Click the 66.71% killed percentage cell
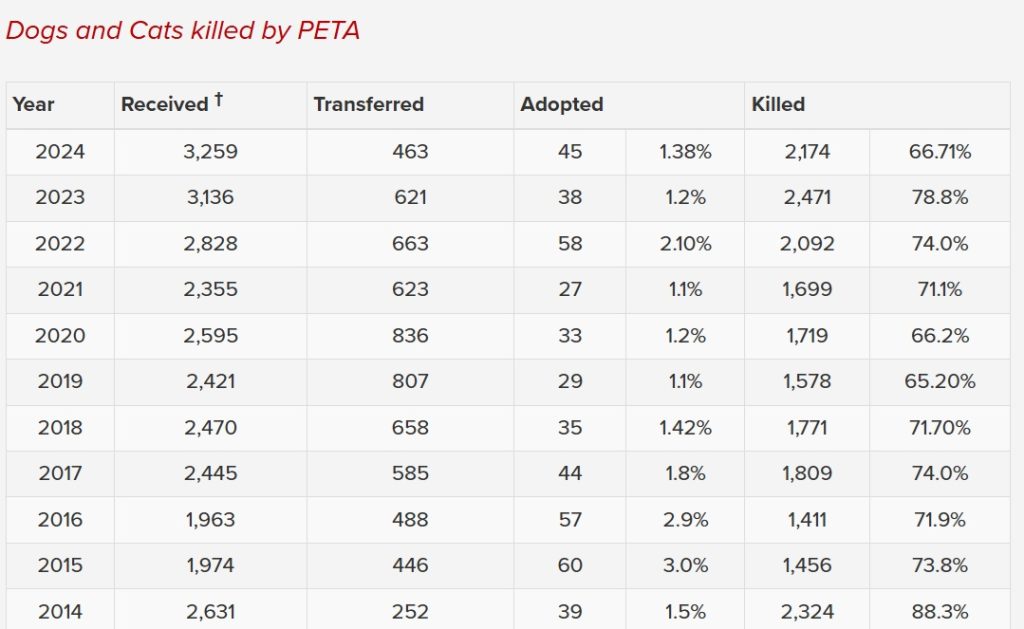 (x=940, y=152)
